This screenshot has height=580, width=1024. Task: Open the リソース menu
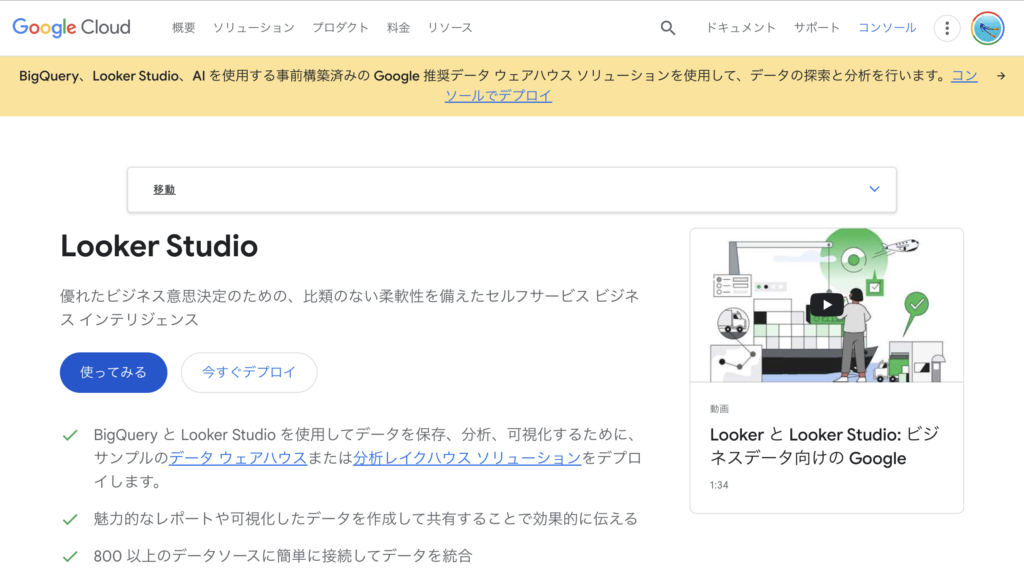point(450,28)
